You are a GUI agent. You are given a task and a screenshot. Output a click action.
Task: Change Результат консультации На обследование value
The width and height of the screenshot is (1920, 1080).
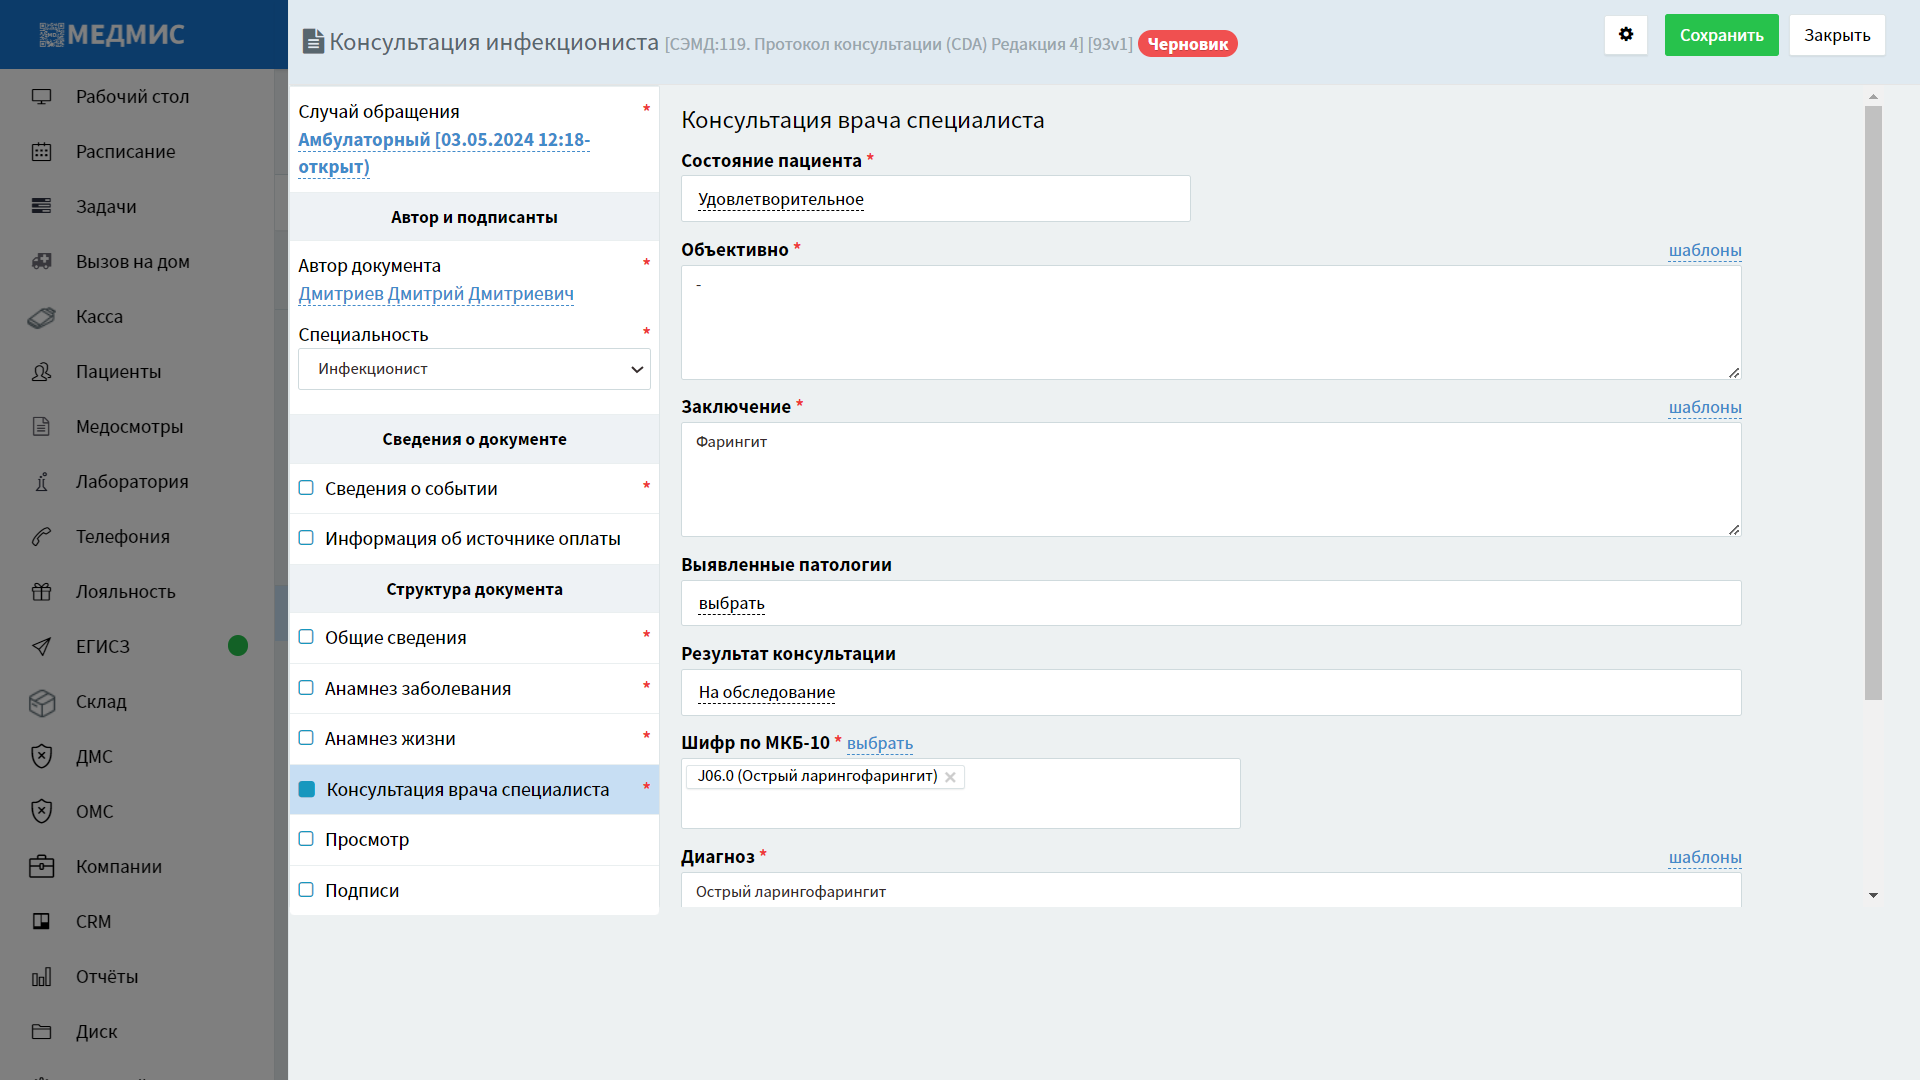(x=766, y=692)
